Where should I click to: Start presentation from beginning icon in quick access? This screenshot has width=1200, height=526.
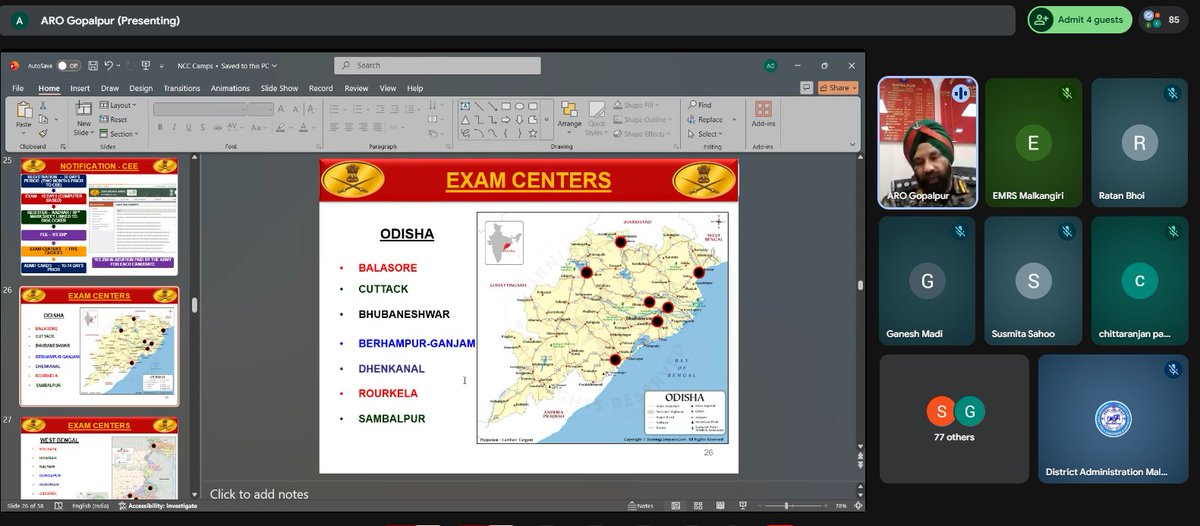pyautogui.click(x=146, y=65)
